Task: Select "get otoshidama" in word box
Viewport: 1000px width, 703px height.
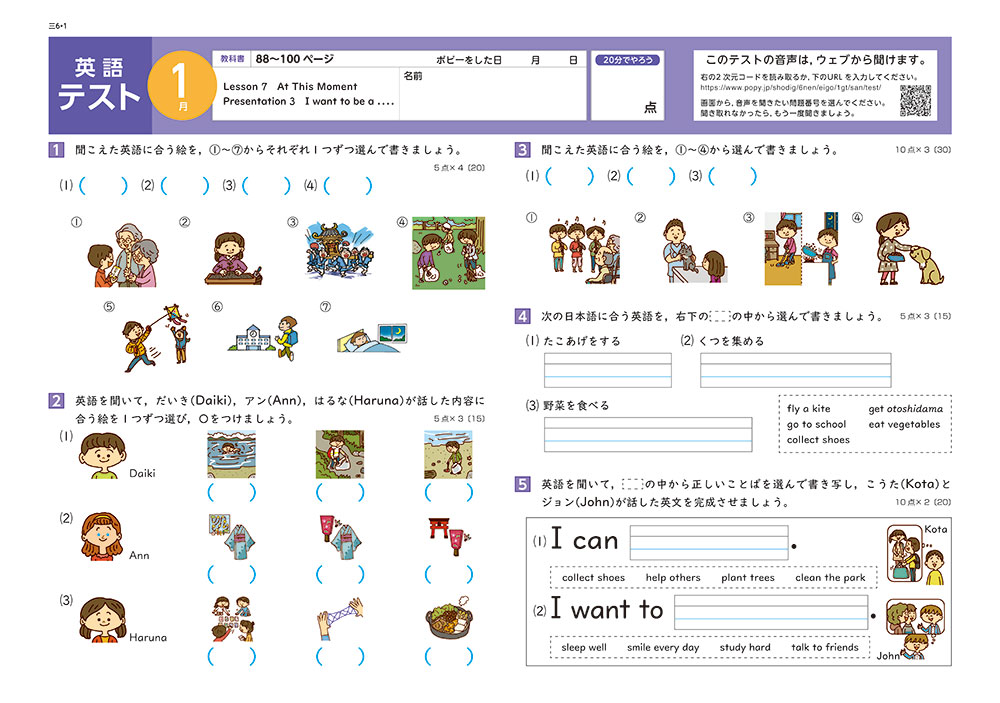Action: [905, 409]
